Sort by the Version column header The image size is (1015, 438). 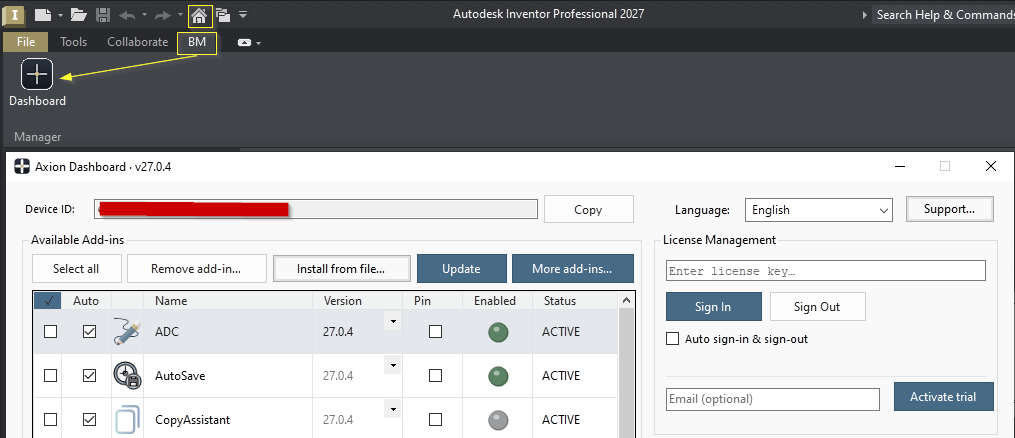click(x=342, y=301)
